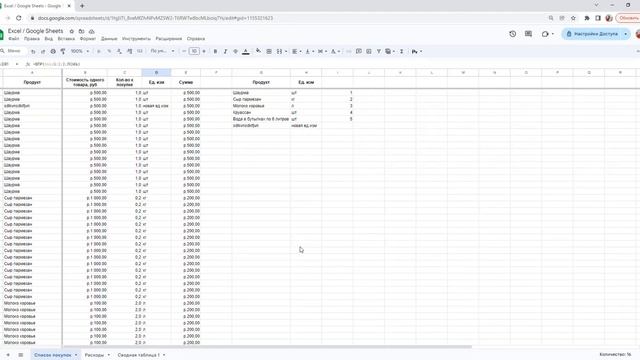Open the Данные menu
The image size is (640, 360).
pyautogui.click(x=109, y=39)
